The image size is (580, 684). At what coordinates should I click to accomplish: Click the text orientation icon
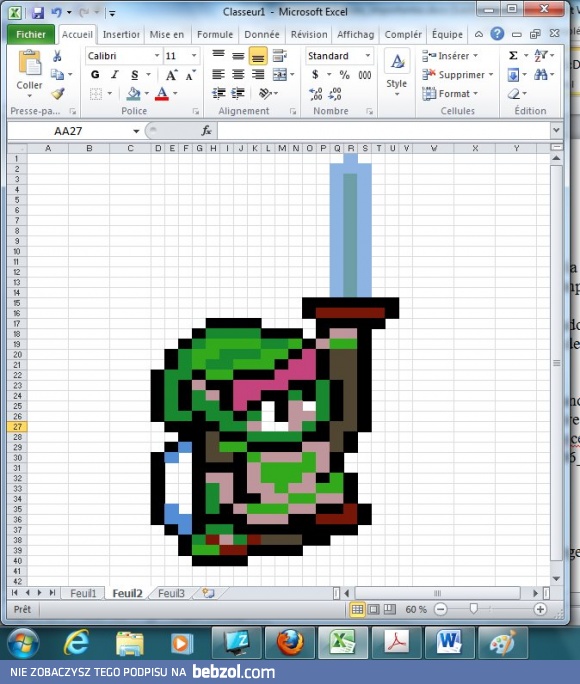pyautogui.click(x=265, y=93)
